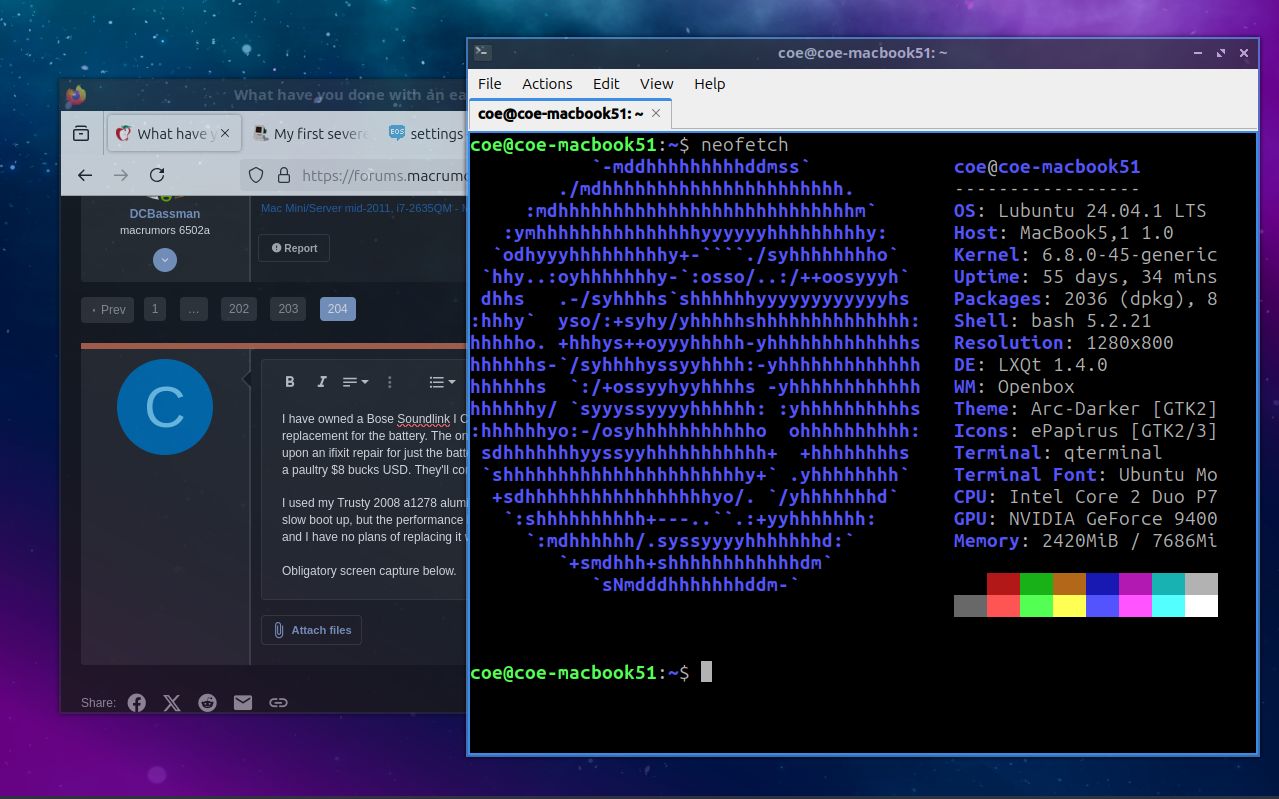Click 'DE: LXQt 1.4.0' line
The image size is (1279, 799).
pos(1031,365)
